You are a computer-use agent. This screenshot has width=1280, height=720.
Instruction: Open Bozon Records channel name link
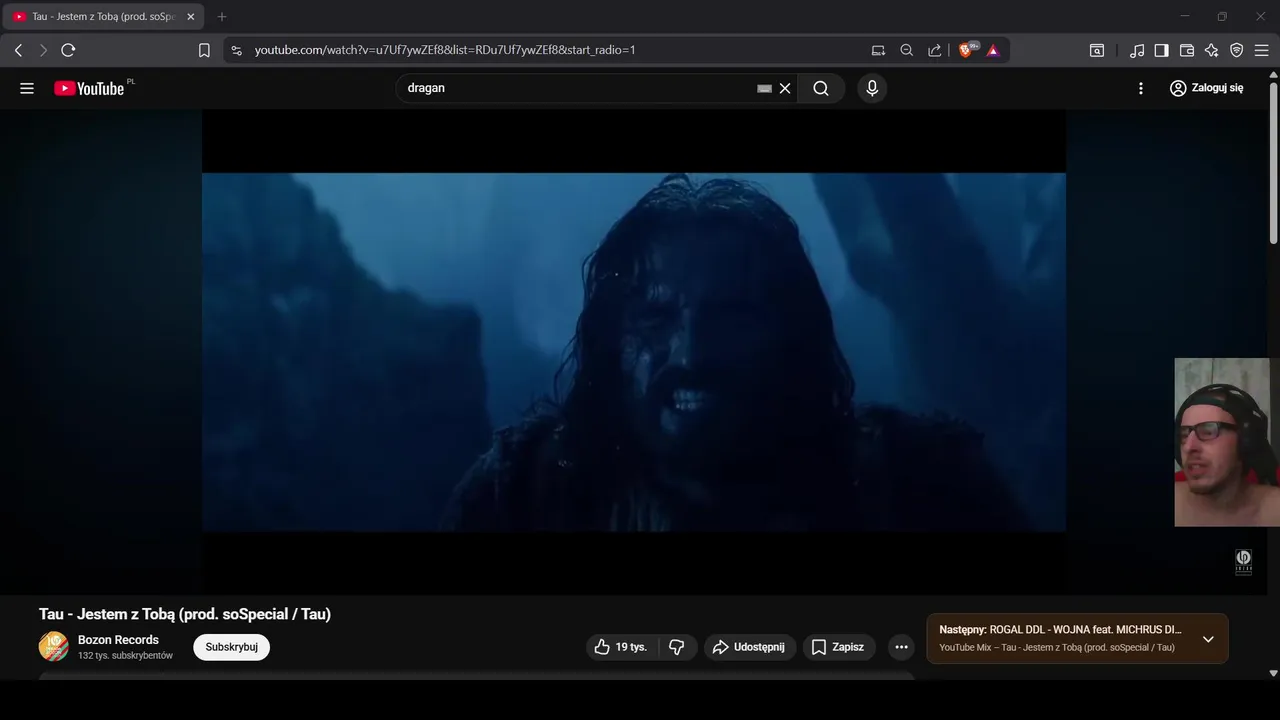click(x=118, y=640)
